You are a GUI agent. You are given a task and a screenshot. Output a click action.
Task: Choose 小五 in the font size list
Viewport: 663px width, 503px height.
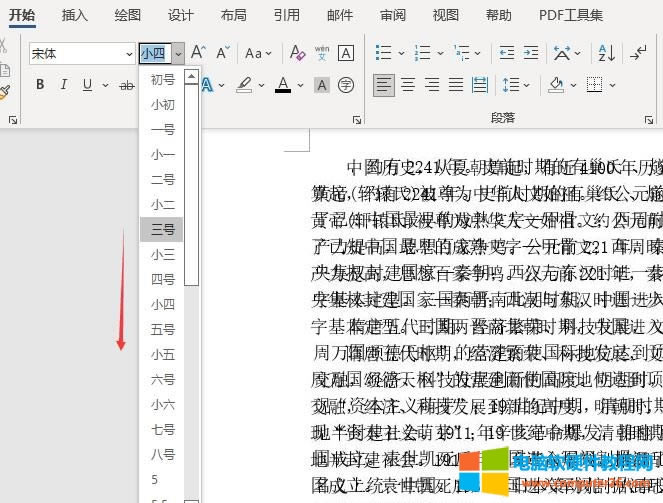(x=162, y=354)
